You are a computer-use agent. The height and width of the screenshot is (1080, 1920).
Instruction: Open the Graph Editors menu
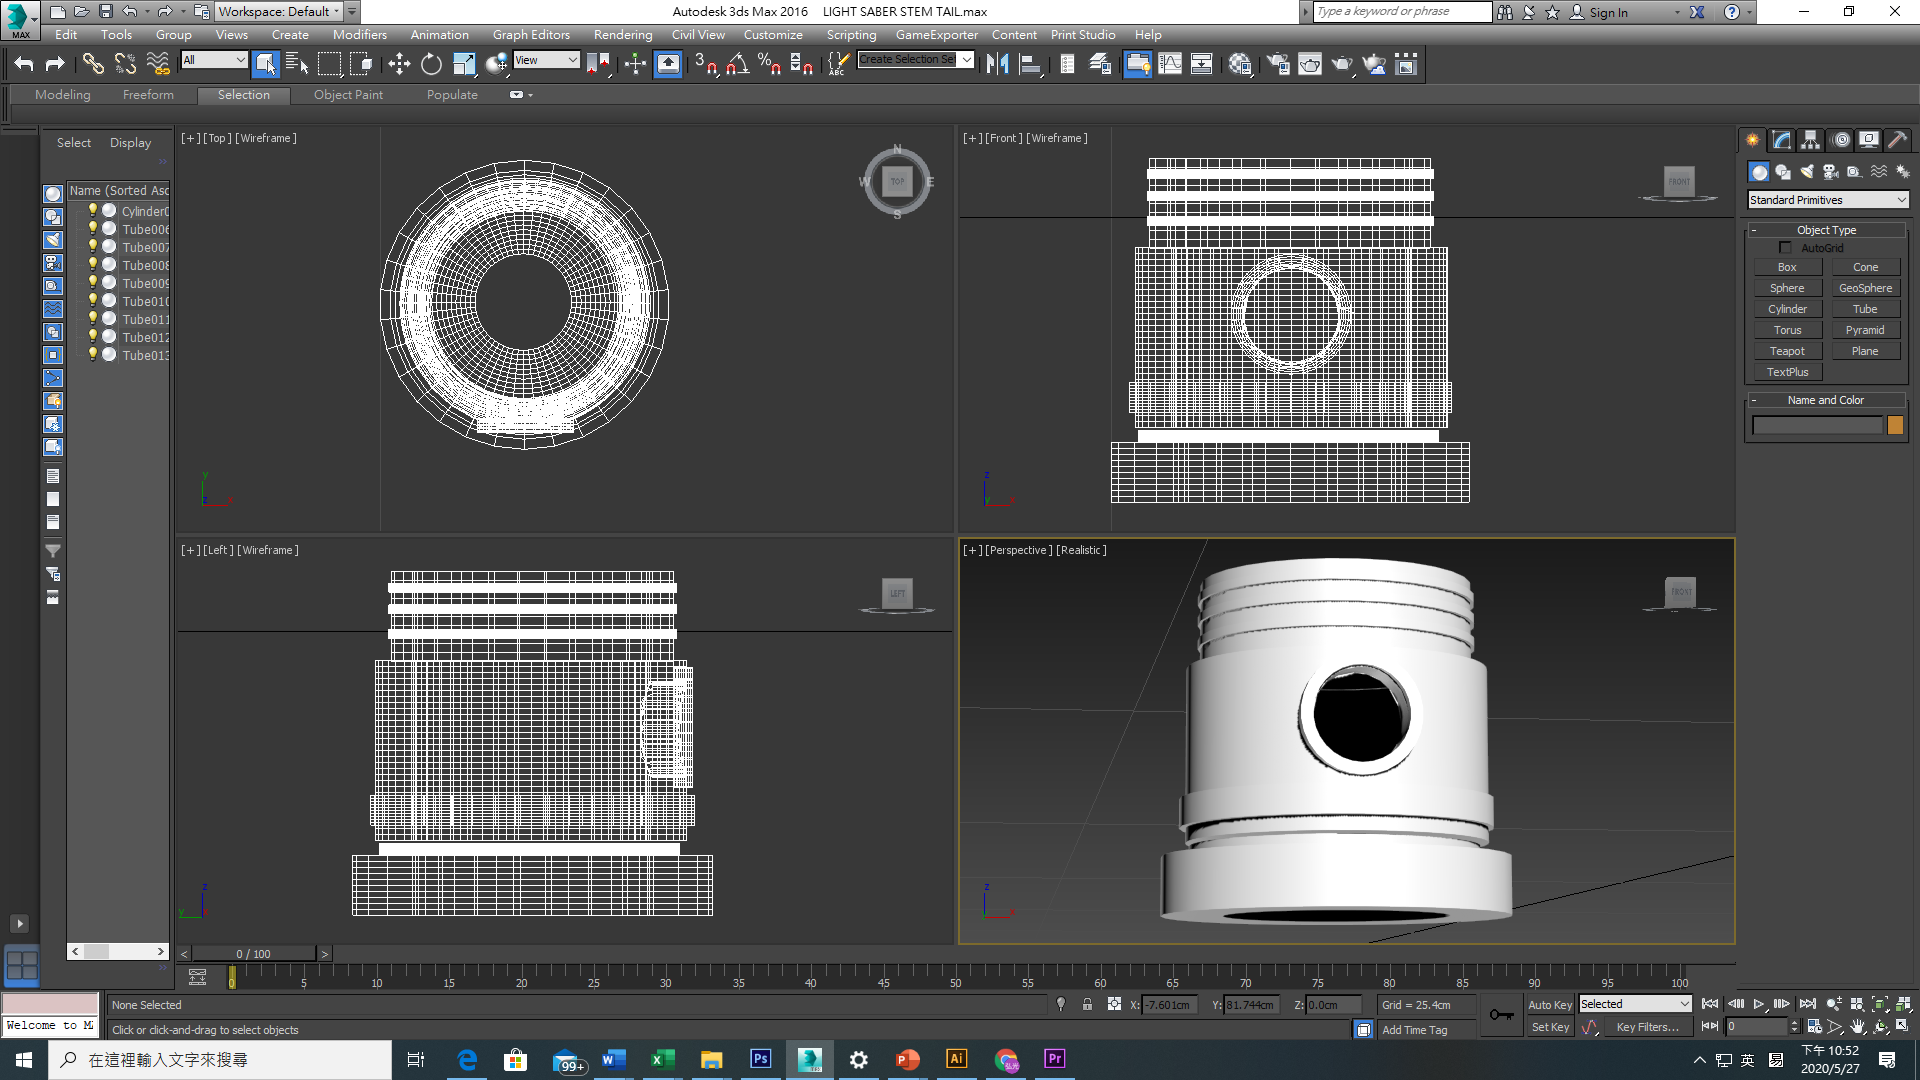[531, 34]
